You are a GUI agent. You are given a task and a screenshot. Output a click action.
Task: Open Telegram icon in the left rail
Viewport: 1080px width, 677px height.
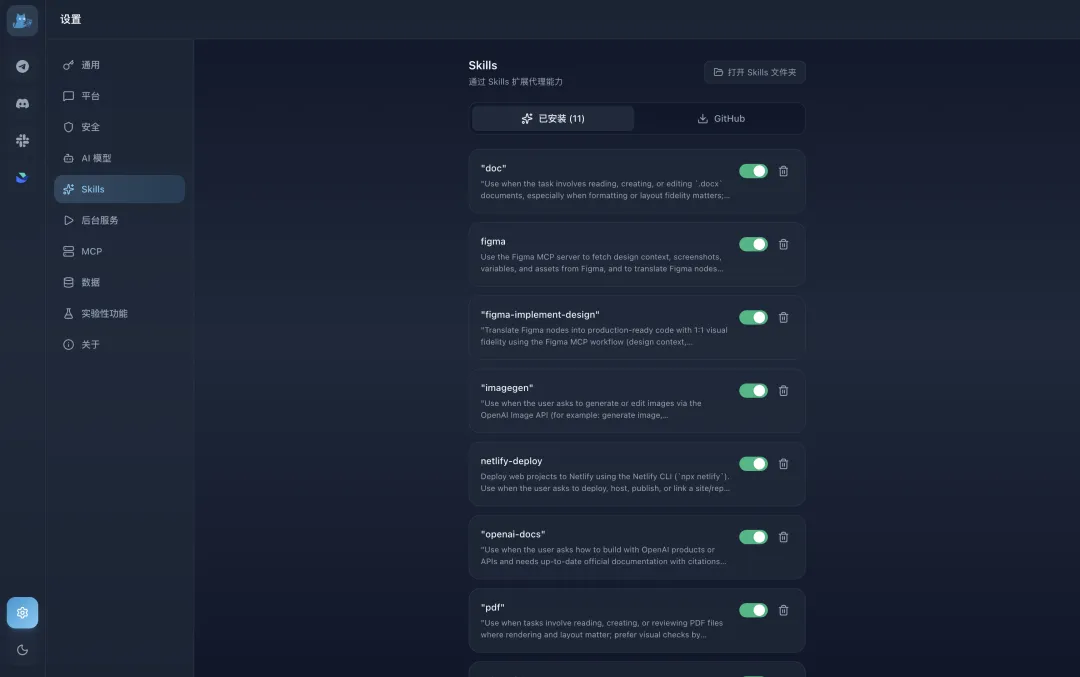[x=22, y=65]
